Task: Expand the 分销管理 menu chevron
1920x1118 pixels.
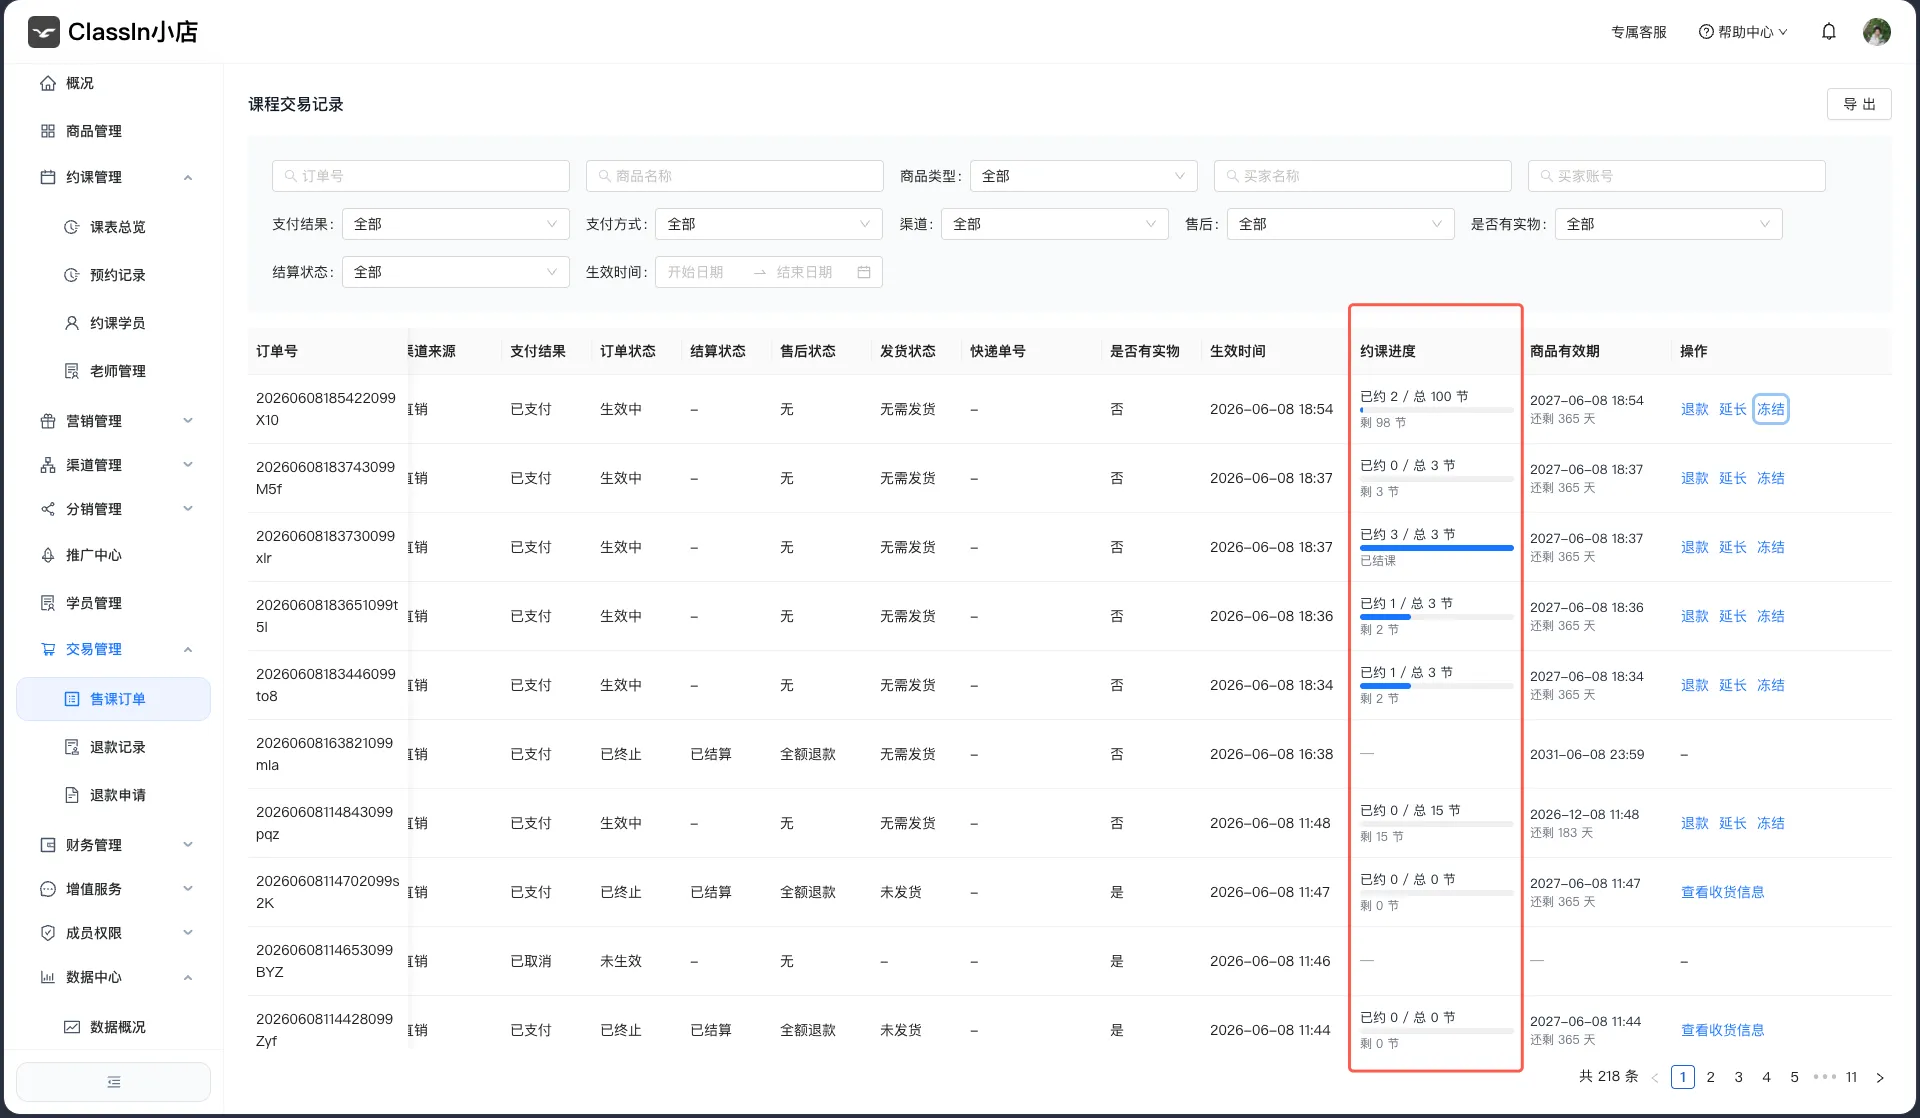Action: pos(188,509)
